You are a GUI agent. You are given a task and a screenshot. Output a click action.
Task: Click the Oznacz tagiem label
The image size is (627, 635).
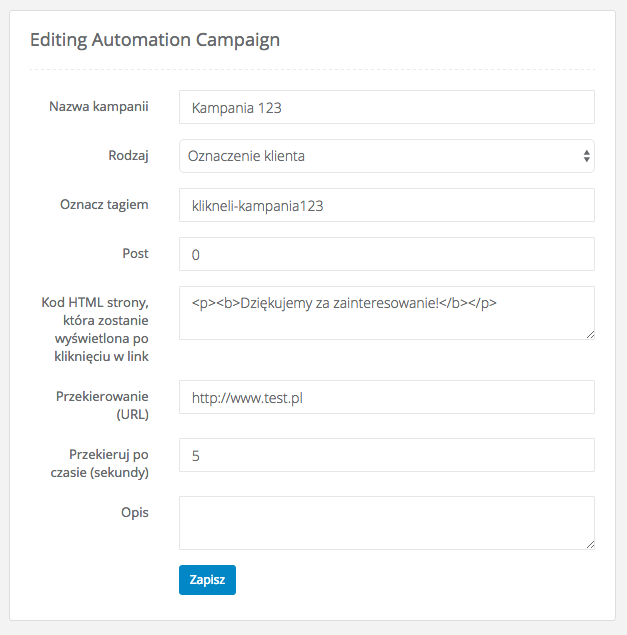point(104,205)
